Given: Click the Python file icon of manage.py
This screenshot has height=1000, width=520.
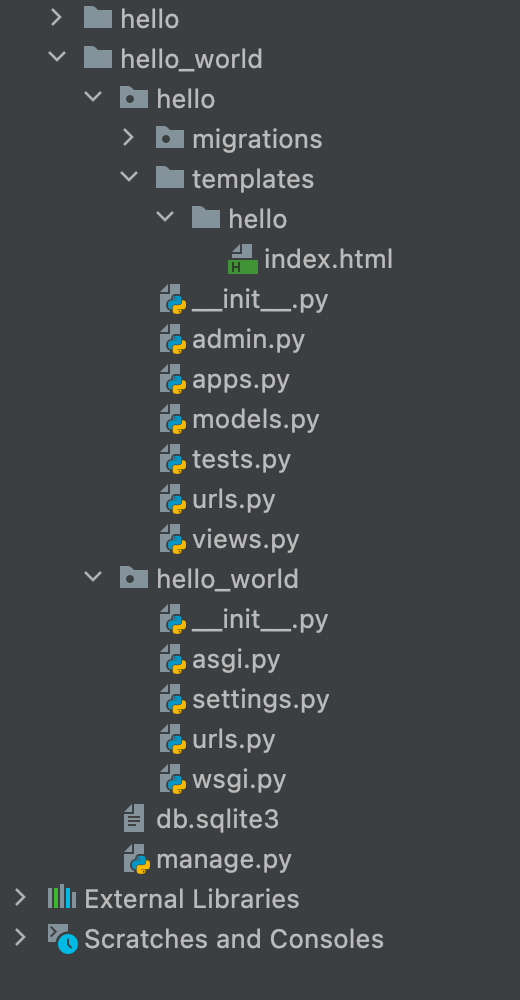Looking at the screenshot, I should (x=137, y=860).
